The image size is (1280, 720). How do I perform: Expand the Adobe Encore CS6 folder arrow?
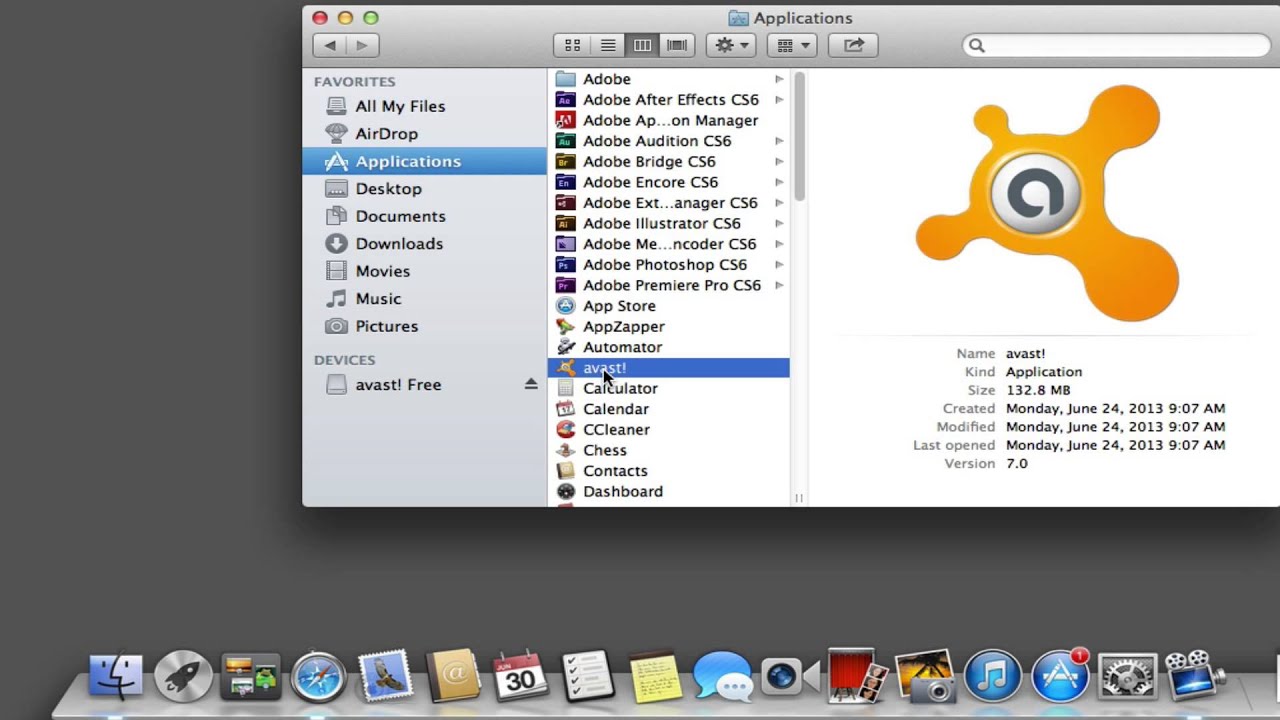click(779, 182)
